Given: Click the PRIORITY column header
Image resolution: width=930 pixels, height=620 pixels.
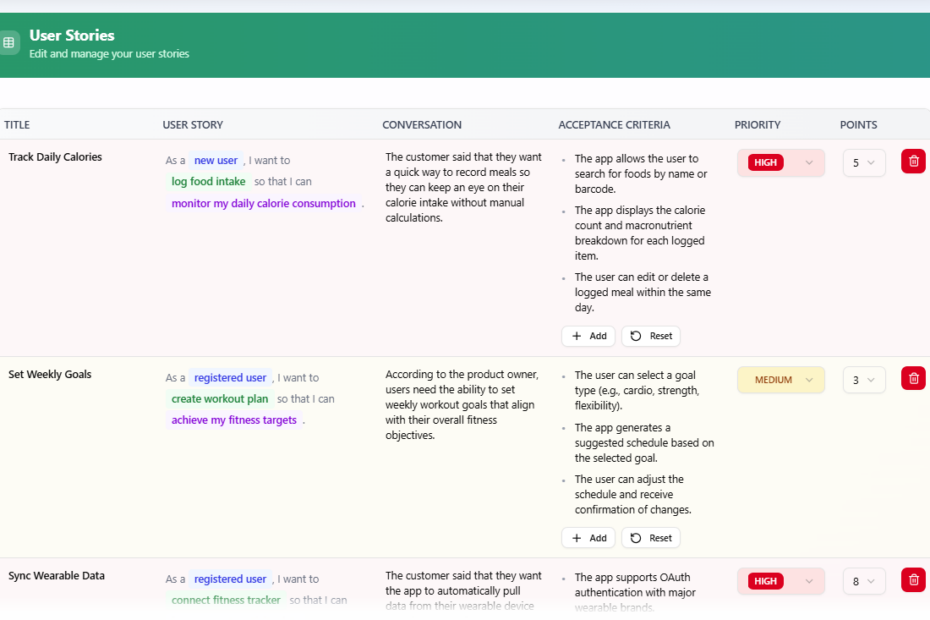Looking at the screenshot, I should click(757, 124).
